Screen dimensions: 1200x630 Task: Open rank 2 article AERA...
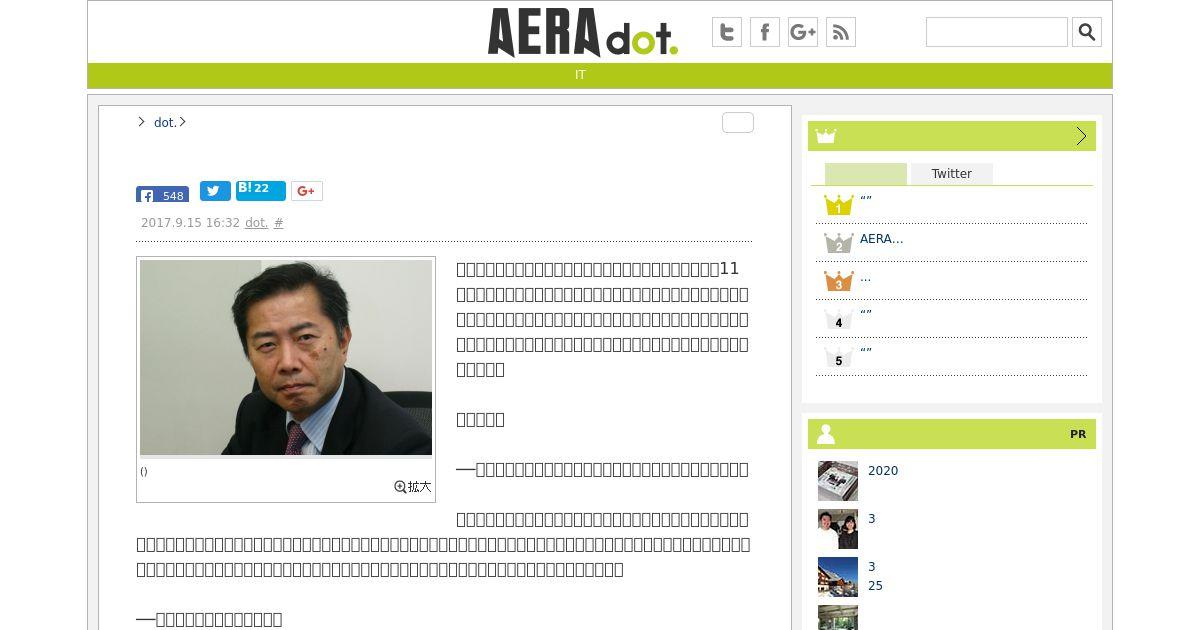pos(881,239)
